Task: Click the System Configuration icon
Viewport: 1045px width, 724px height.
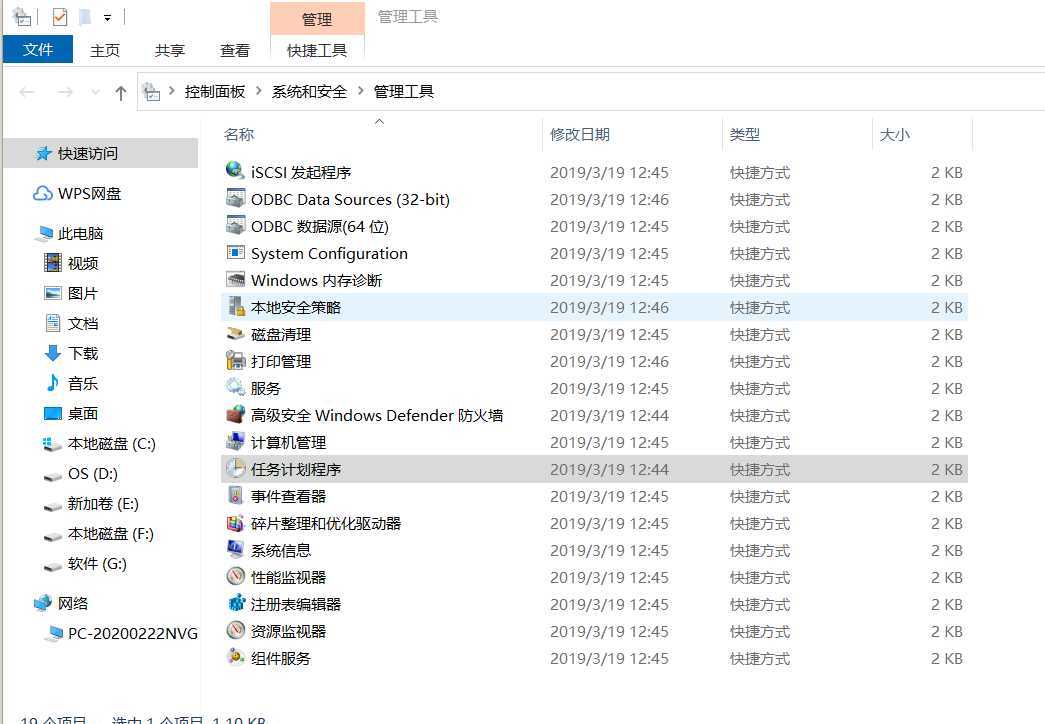Action: 235,252
